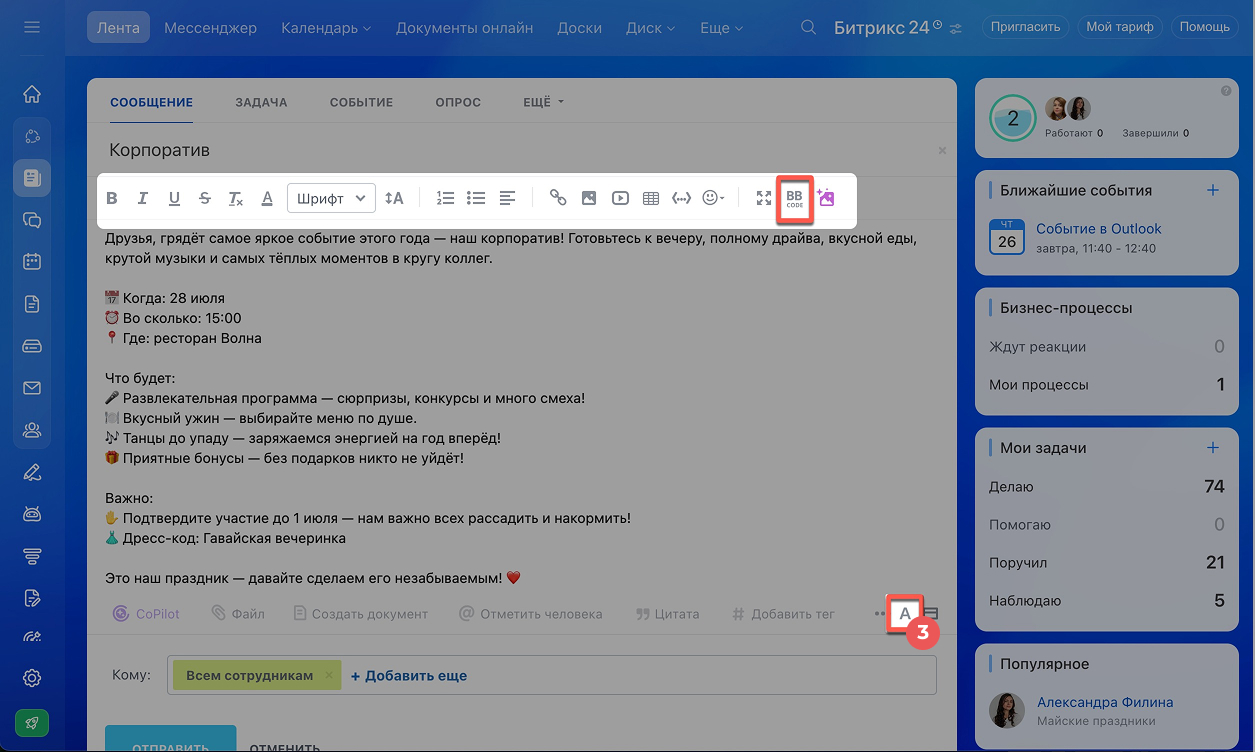The height and width of the screenshot is (752, 1255).
Task: Open the emoji smiley picker
Action: tap(713, 198)
